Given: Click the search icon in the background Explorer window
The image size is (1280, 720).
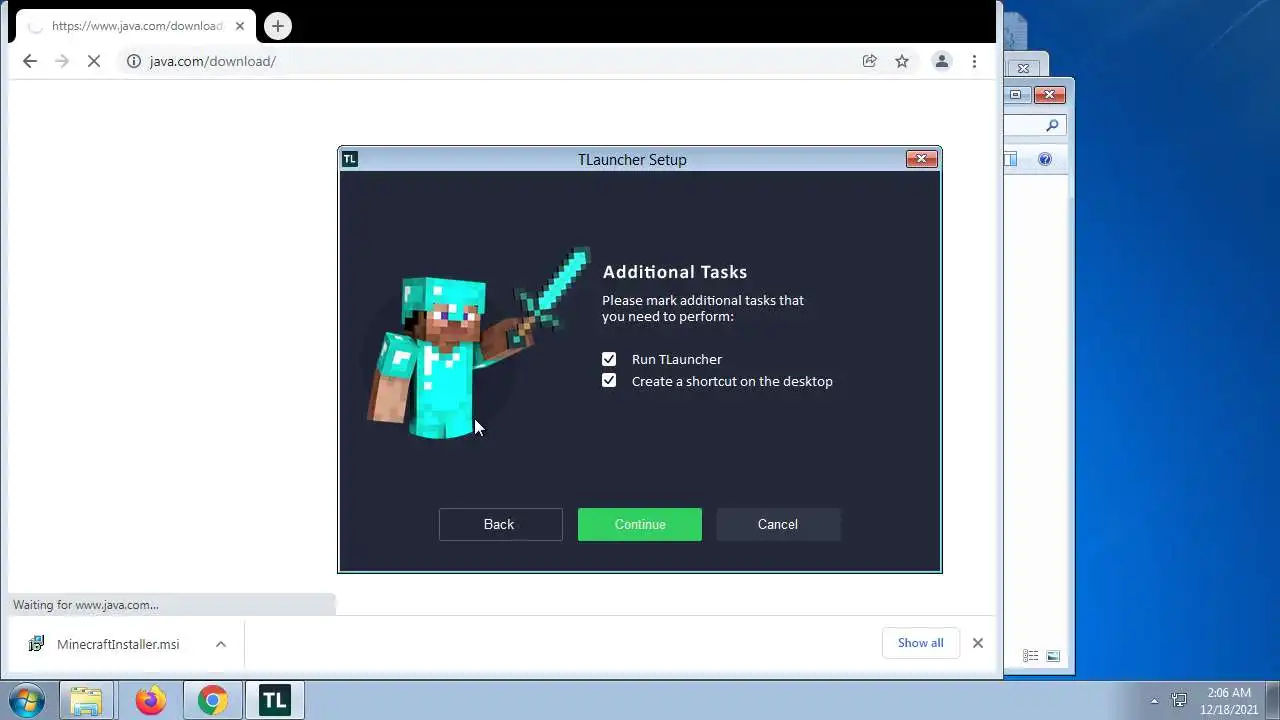Looking at the screenshot, I should point(1052,126).
